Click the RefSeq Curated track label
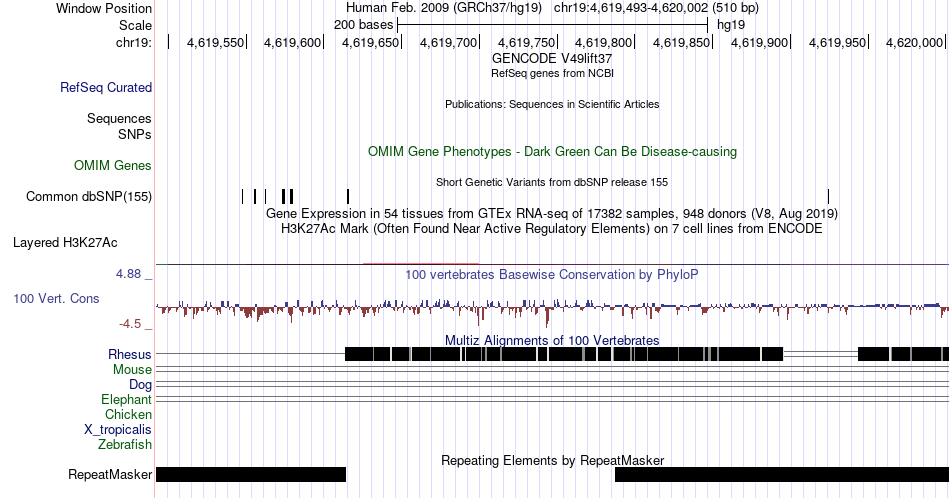The width and height of the screenshot is (950, 498). 106,87
